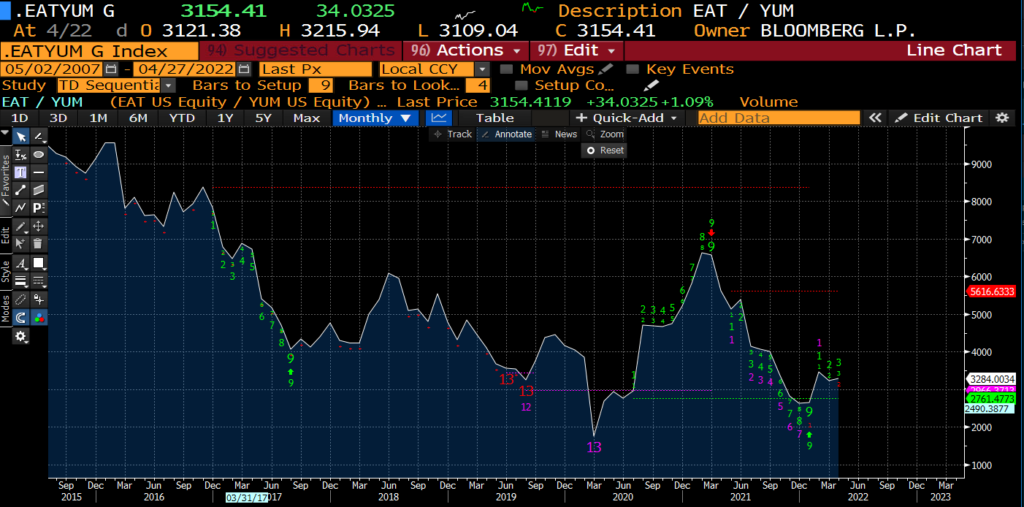Edit the end date field 04/27/2022

(x=185, y=69)
